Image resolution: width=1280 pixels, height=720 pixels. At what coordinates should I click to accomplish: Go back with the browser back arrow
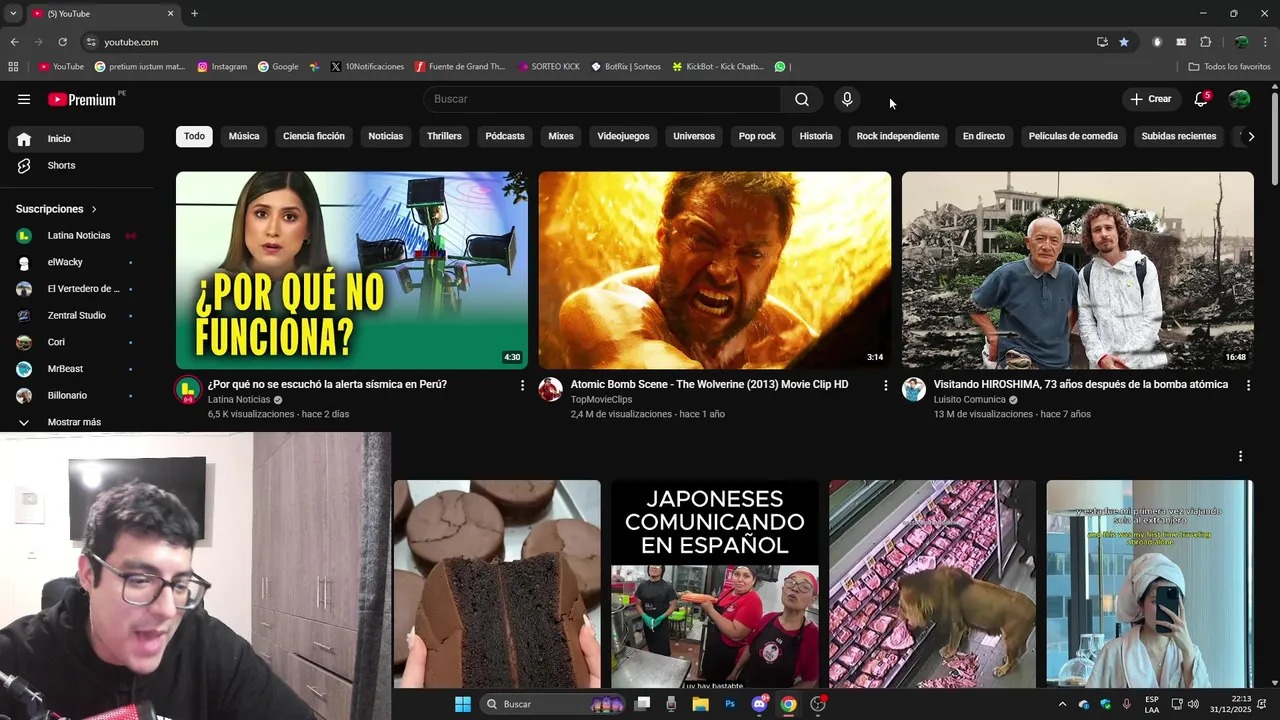point(14,42)
